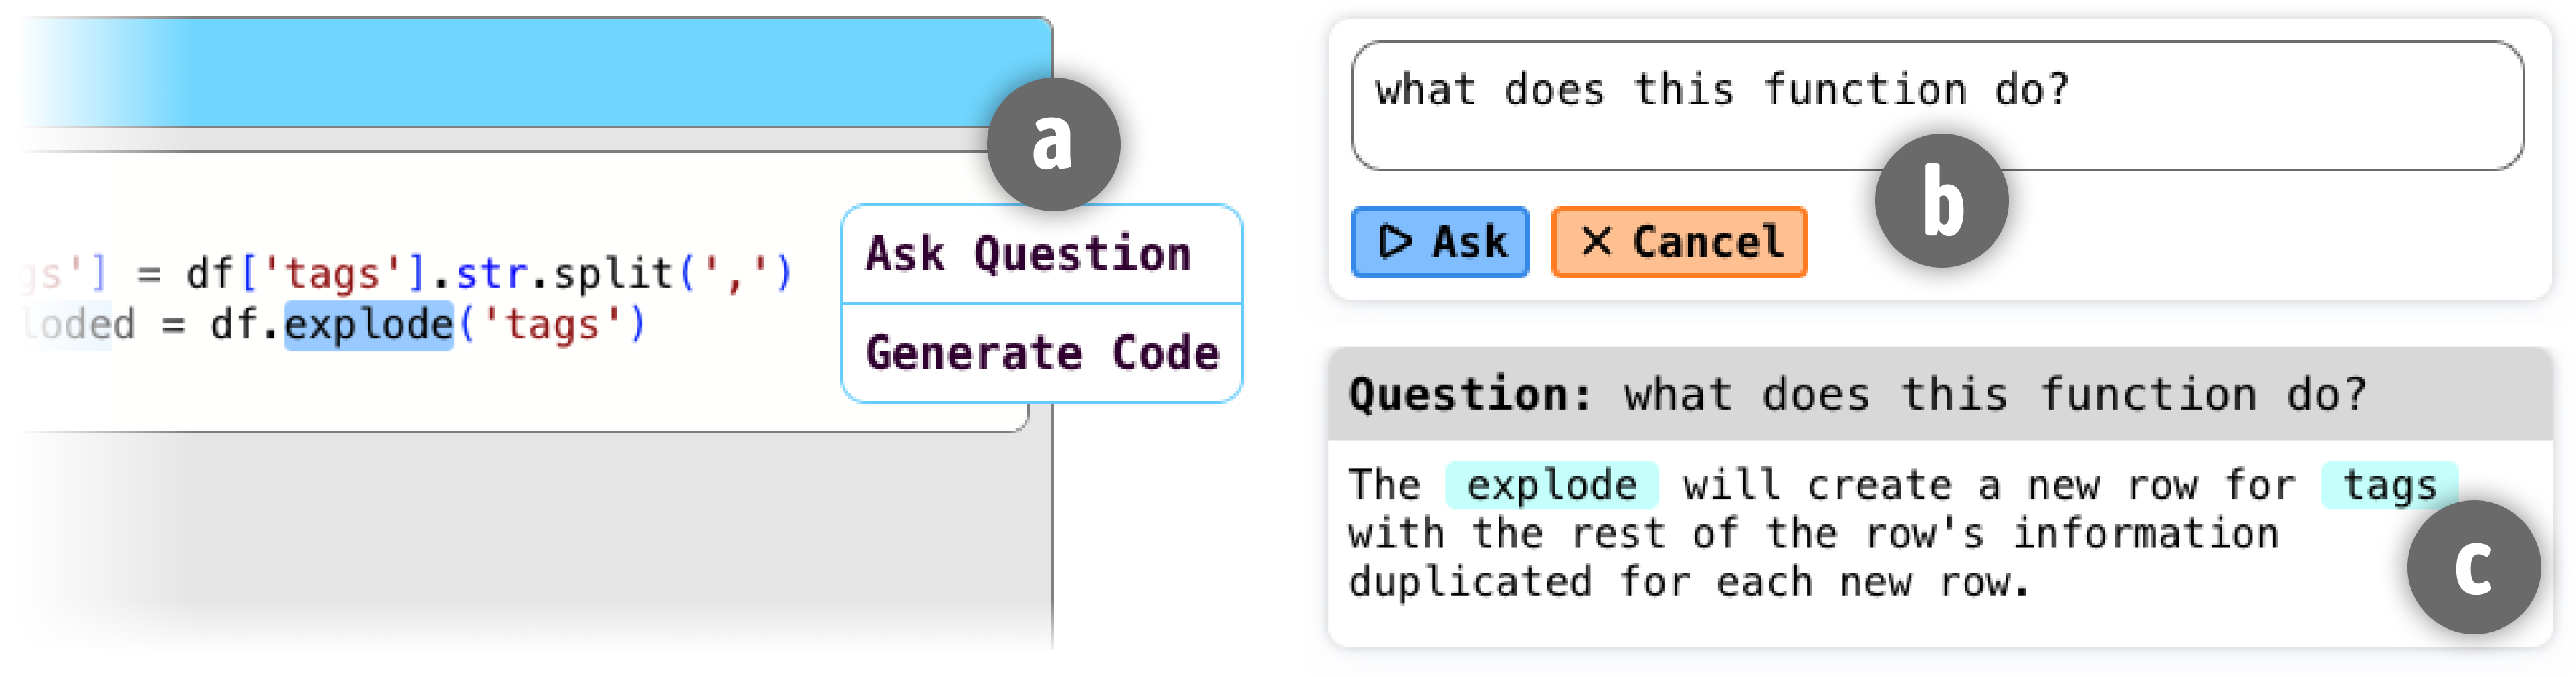
Task: Click the circled letter c badge
Action: click(x=2473, y=567)
